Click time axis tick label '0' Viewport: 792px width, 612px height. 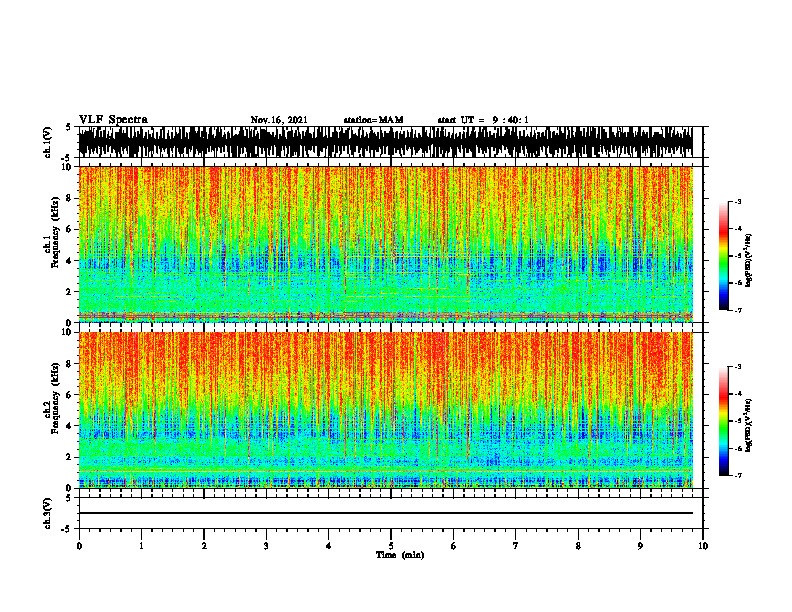coord(79,546)
